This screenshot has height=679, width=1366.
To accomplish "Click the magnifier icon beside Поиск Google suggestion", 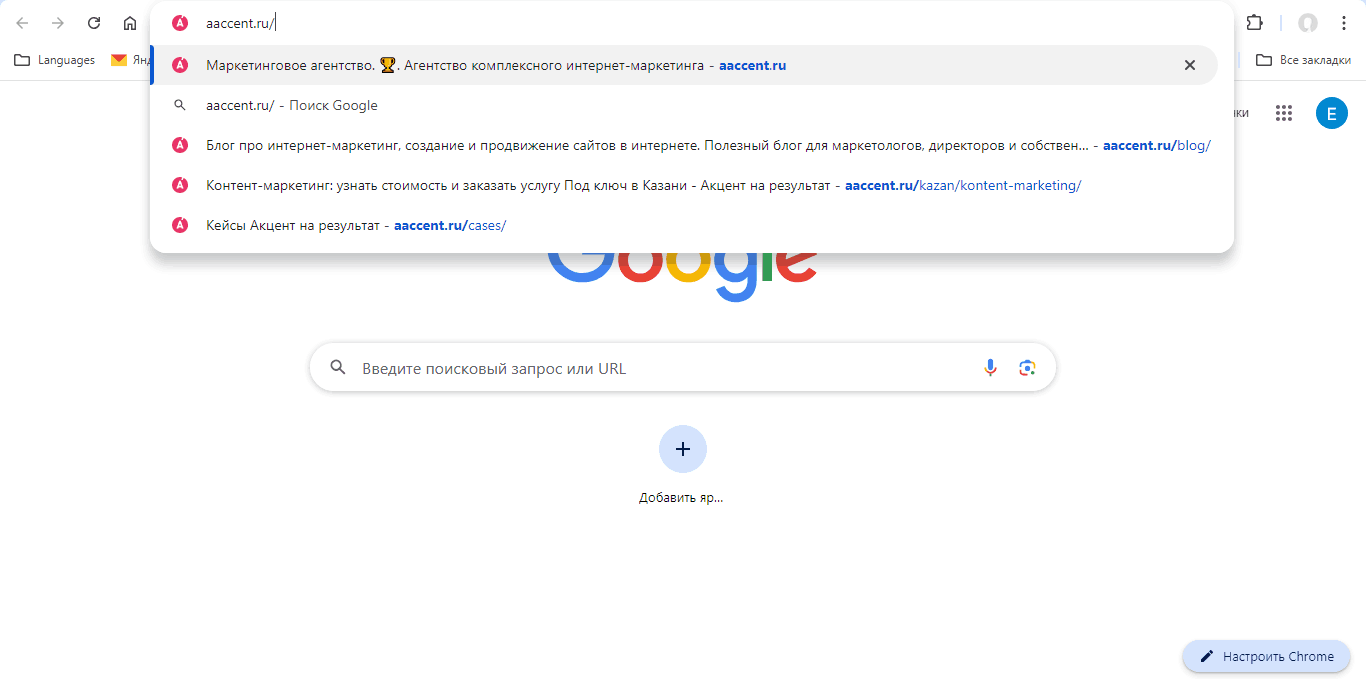I will tap(180, 105).
